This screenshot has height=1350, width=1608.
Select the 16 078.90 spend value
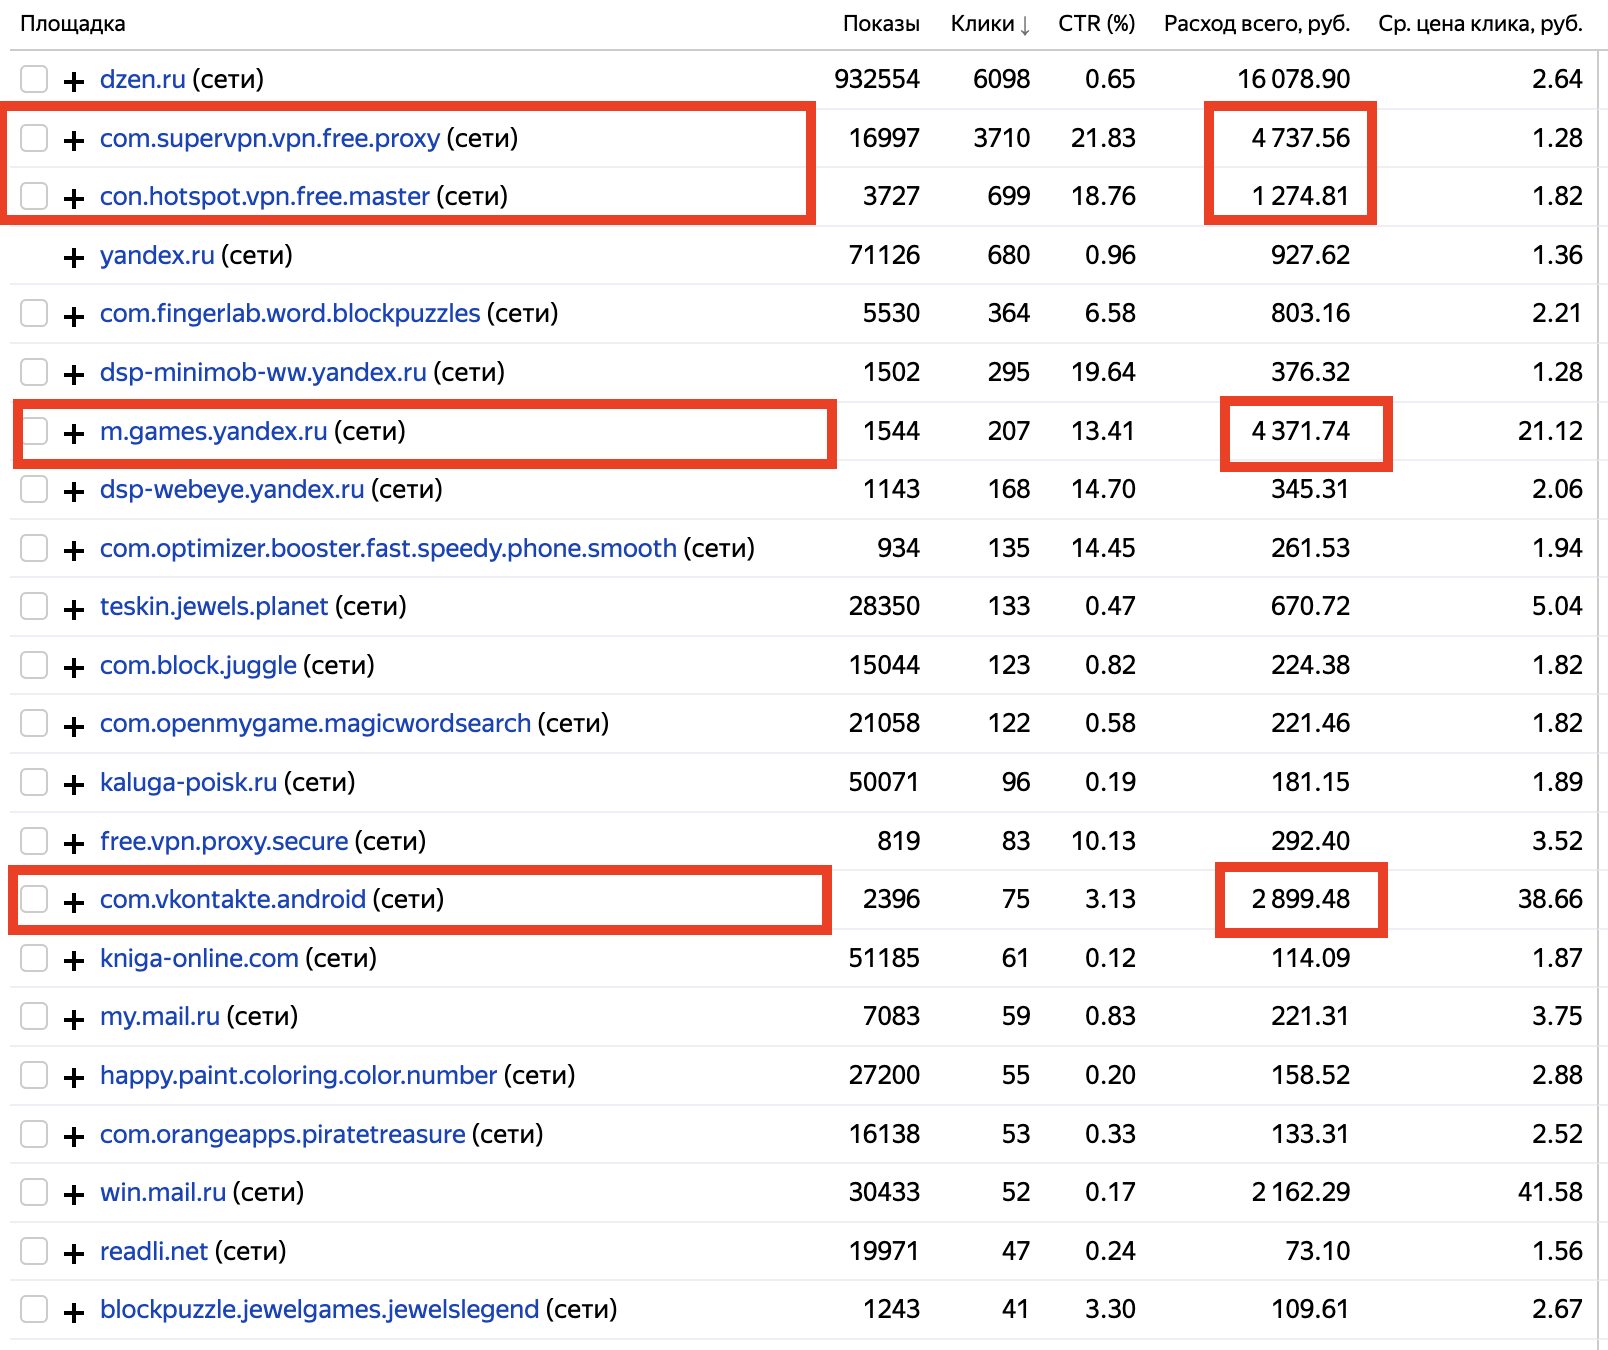point(1294,79)
